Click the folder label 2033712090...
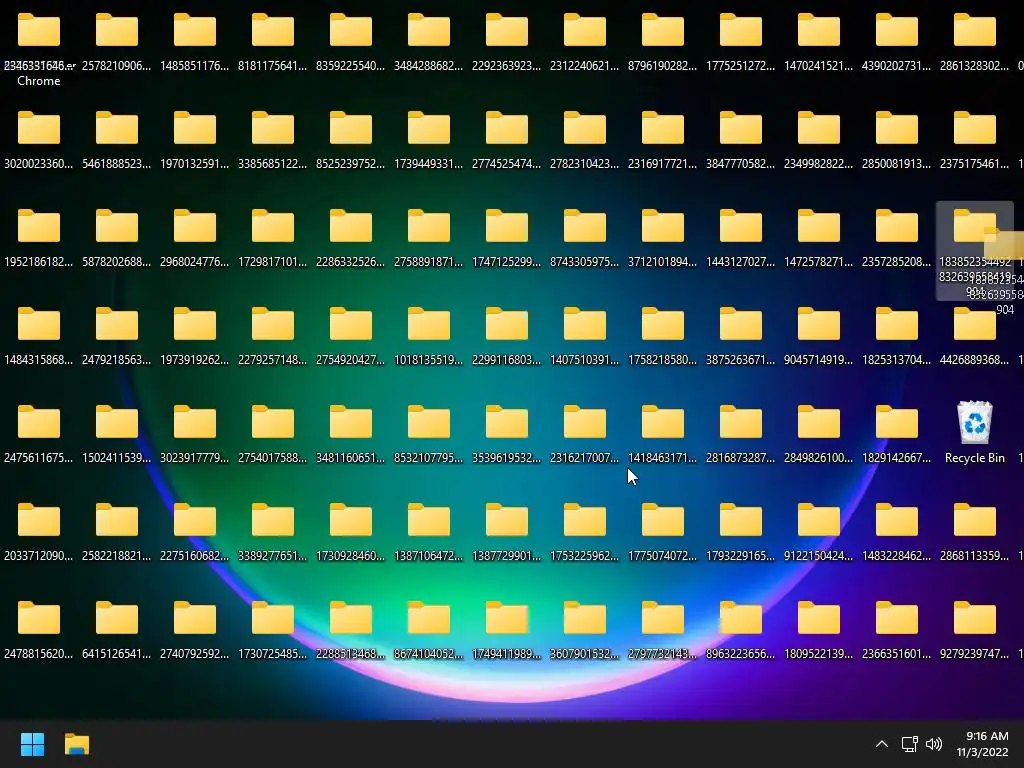This screenshot has height=768, width=1024. click(39, 556)
